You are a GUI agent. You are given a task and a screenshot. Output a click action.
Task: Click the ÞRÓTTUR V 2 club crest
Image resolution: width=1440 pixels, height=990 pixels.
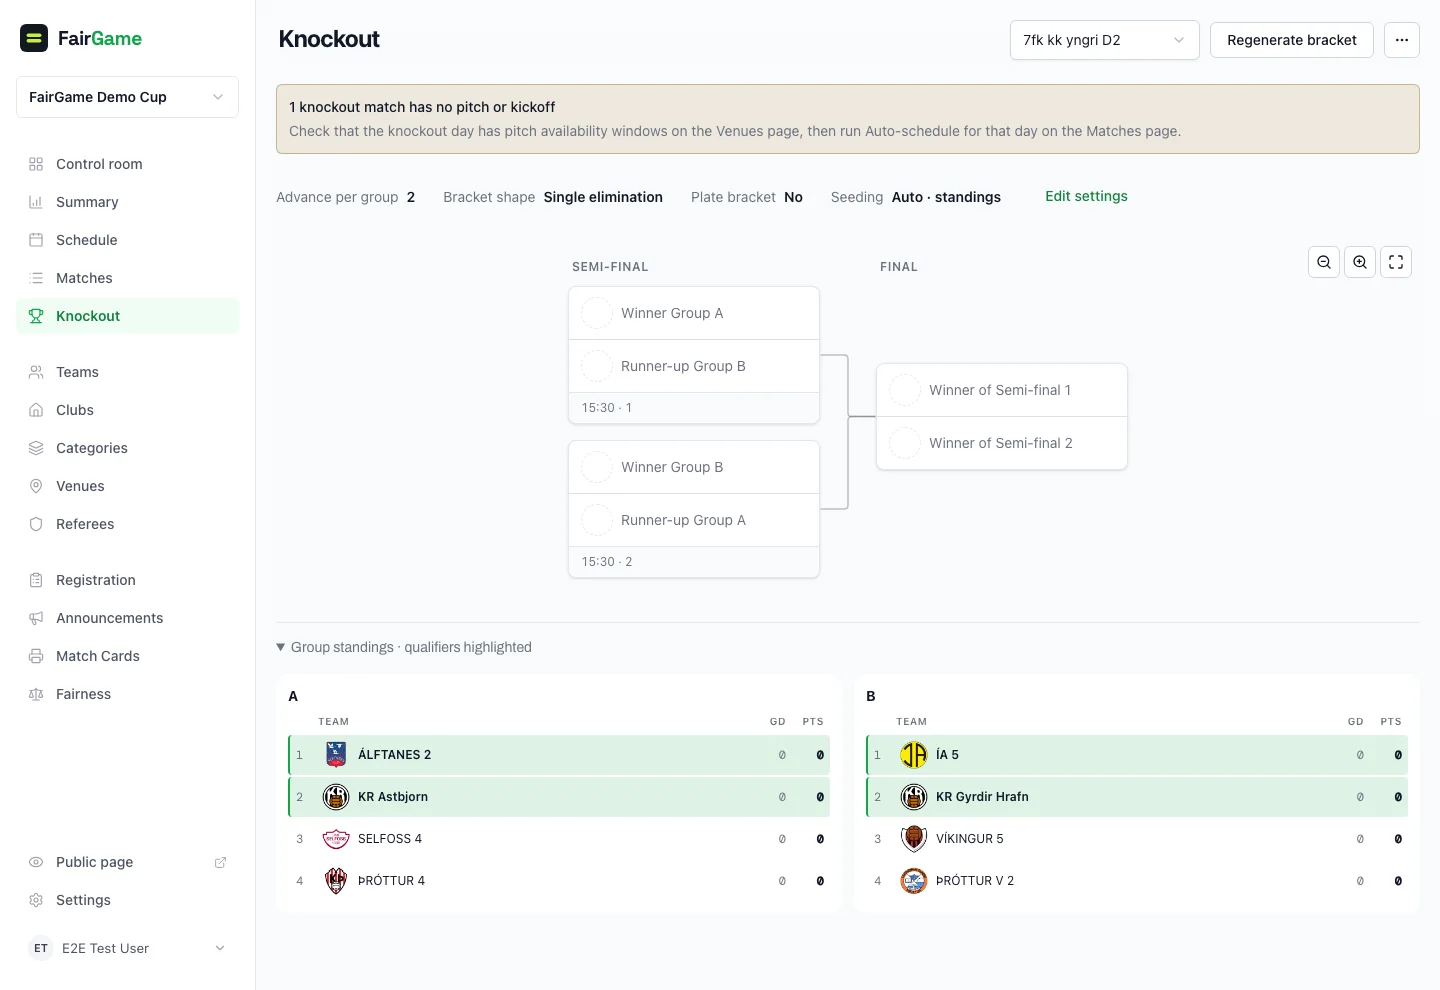914,881
